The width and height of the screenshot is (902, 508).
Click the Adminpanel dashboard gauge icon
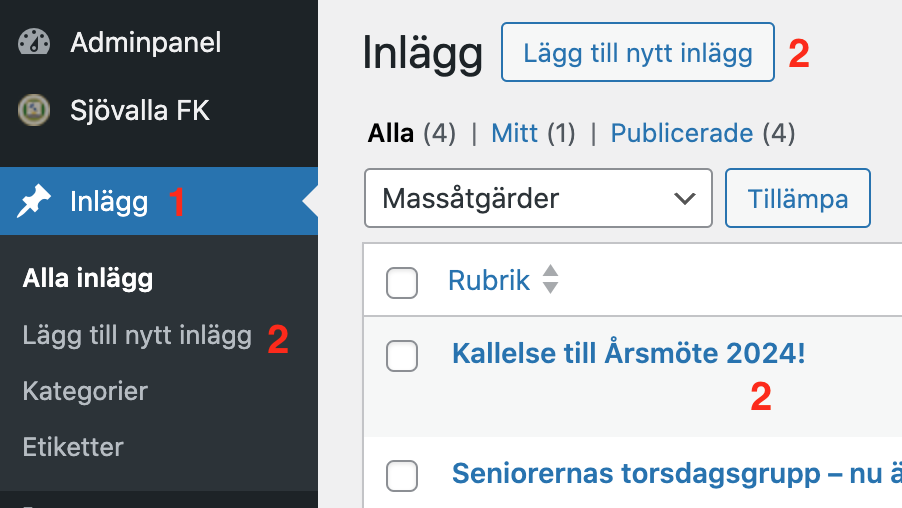coord(34,43)
